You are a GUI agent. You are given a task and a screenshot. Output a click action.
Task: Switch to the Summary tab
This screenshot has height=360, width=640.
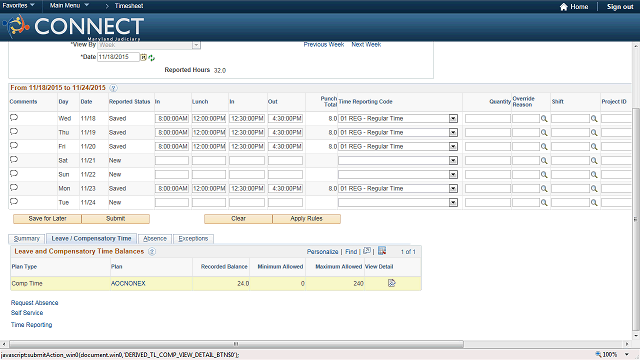coord(27,238)
